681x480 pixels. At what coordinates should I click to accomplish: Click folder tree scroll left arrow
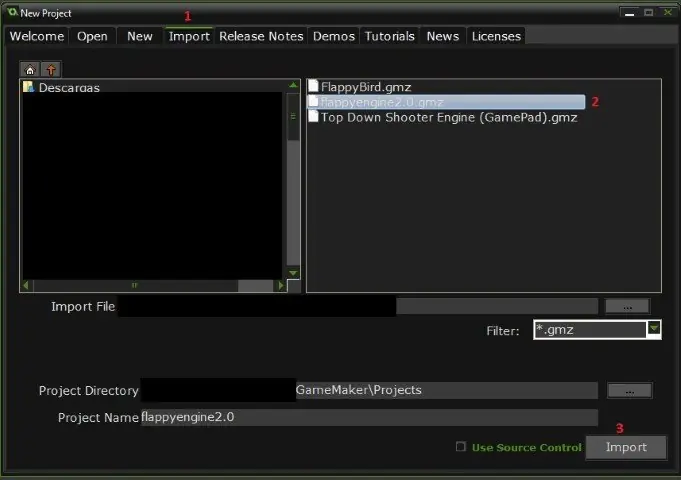tap(26, 285)
